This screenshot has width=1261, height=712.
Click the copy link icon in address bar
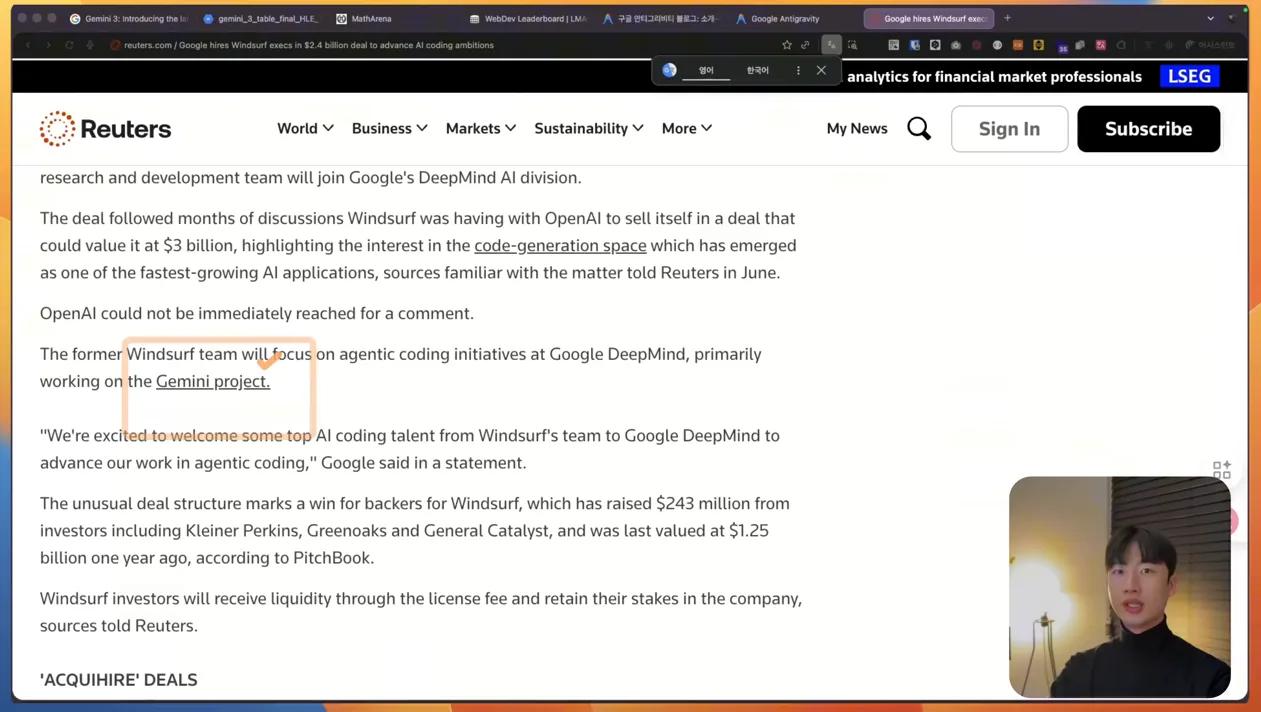[x=805, y=45]
